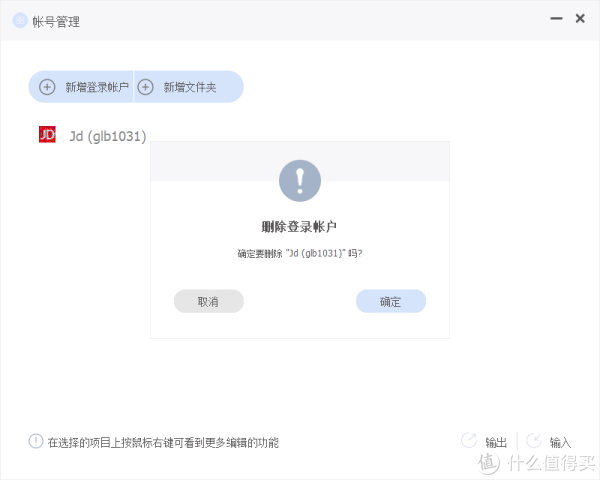Click the 帐号管理 app icon in title bar
Screen dimensions: 600x480
point(20,20)
